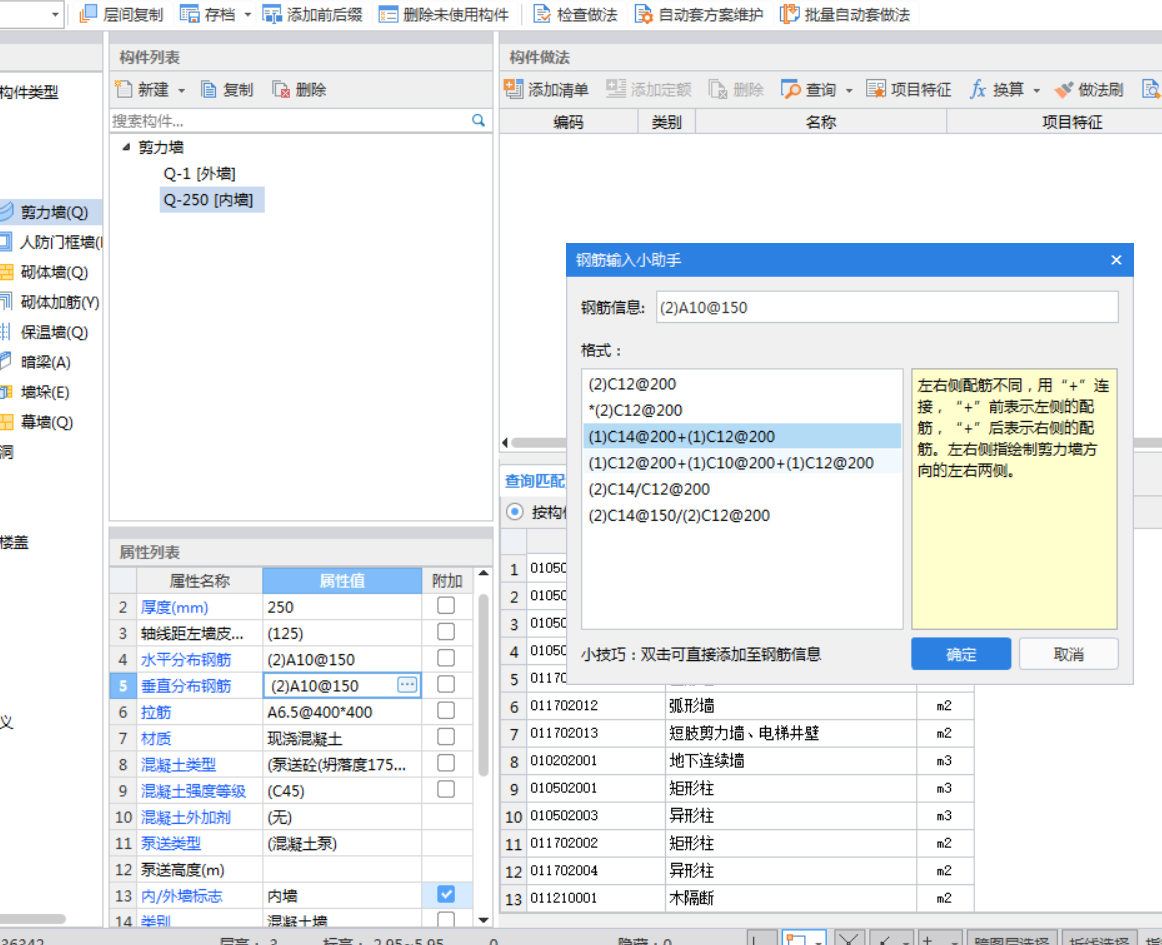The height and width of the screenshot is (945, 1162).
Task: Click 添加前后缀 toolbar icon
Action: 272,14
